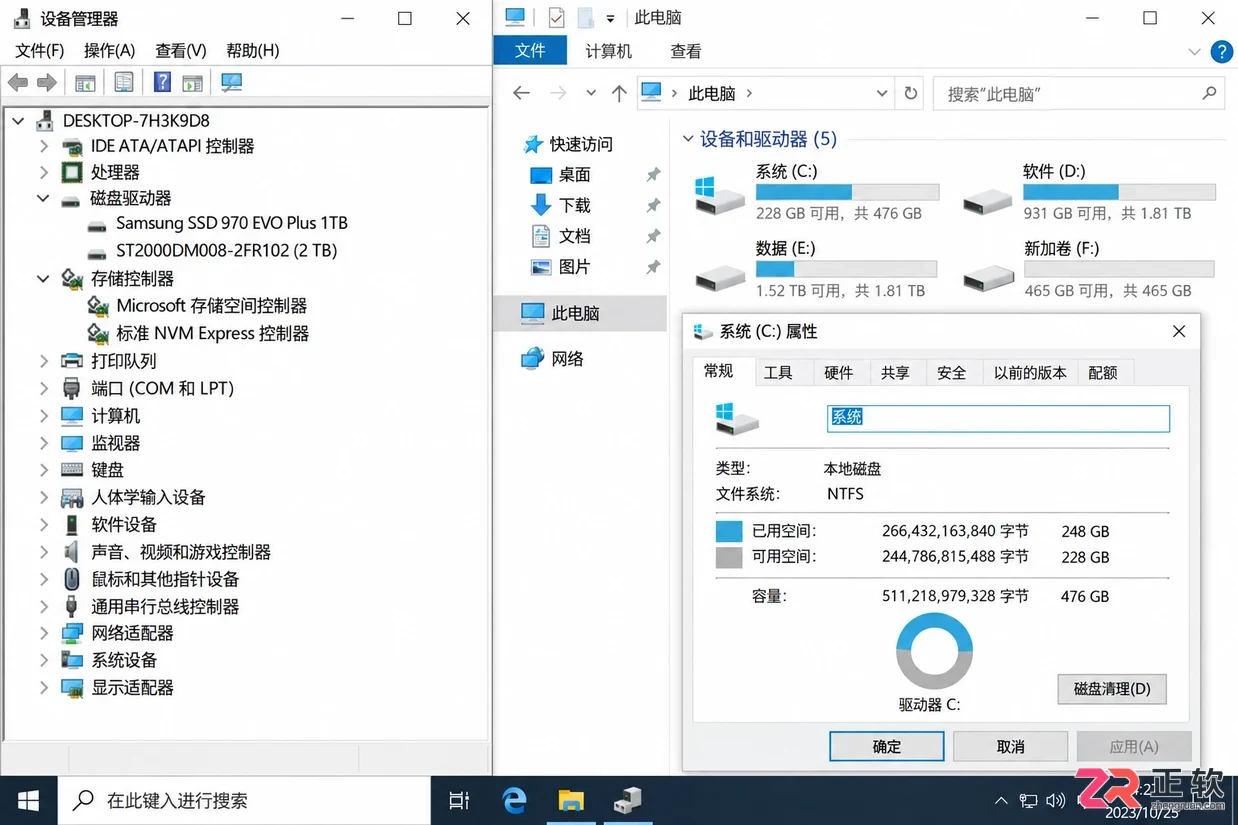The image size is (1238, 825).
Task: Open recent locations dropdown in File Explorer
Action: [591, 94]
